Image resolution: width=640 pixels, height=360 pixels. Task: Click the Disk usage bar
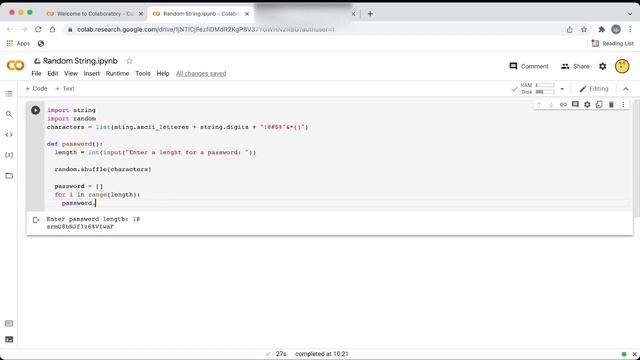[x=545, y=92]
